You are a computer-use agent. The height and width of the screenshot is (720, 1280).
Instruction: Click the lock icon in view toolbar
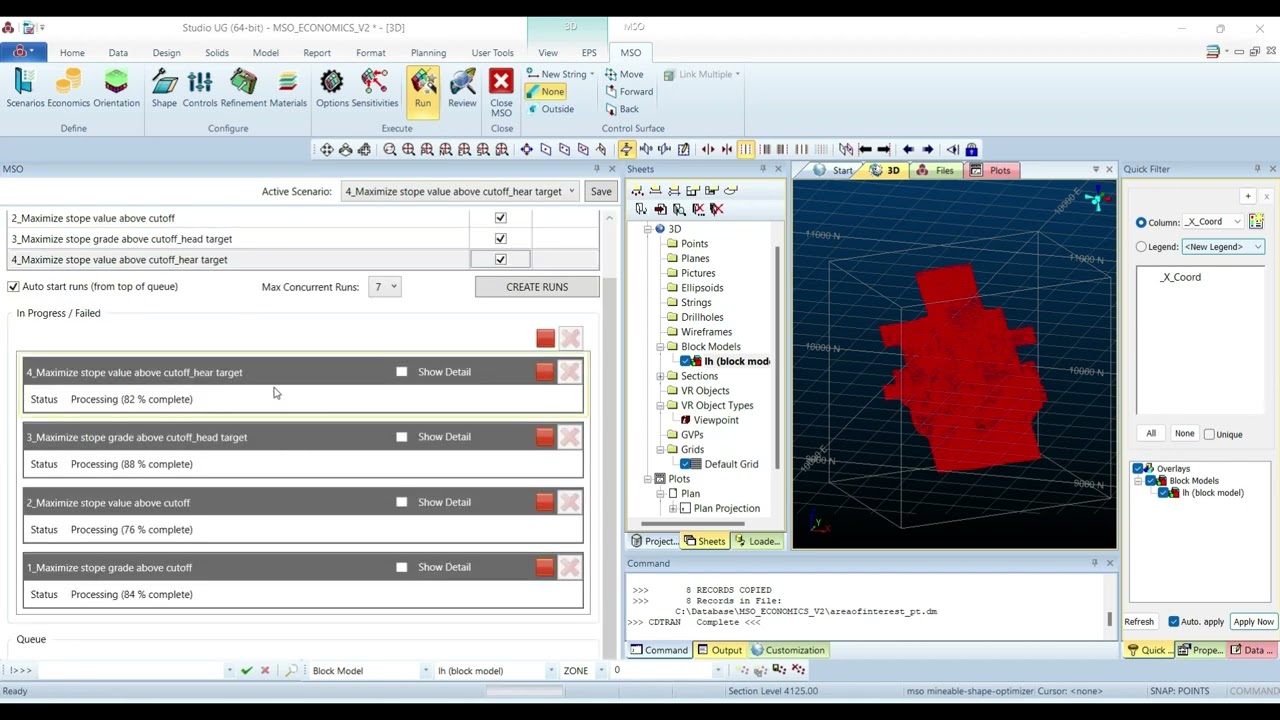[971, 150]
